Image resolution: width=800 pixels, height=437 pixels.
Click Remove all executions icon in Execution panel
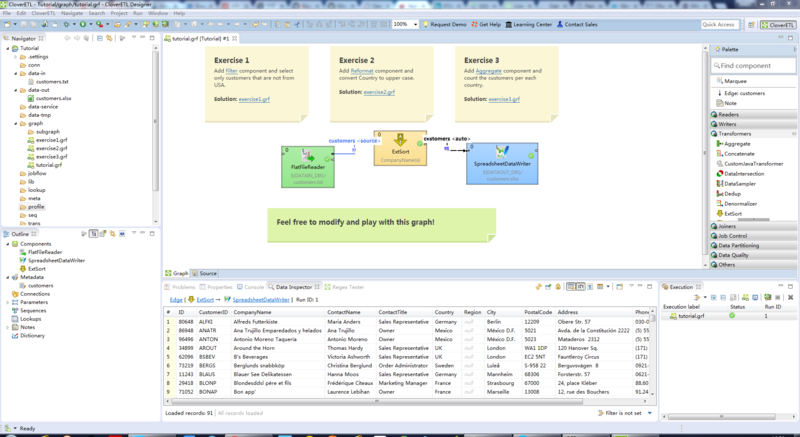(x=790, y=297)
